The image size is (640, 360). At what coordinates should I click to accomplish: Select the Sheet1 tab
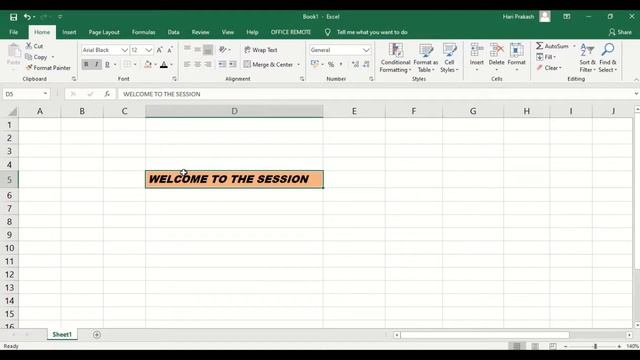[62, 335]
